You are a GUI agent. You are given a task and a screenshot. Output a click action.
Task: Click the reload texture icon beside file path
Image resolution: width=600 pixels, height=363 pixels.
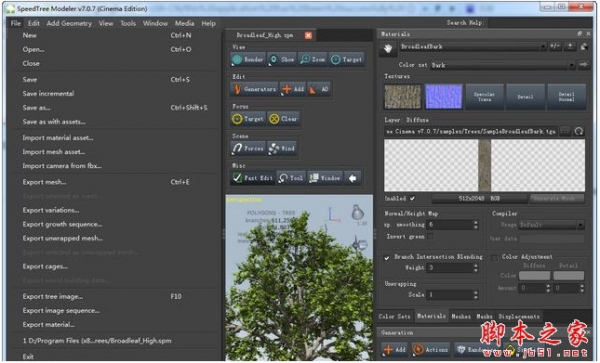point(579,132)
